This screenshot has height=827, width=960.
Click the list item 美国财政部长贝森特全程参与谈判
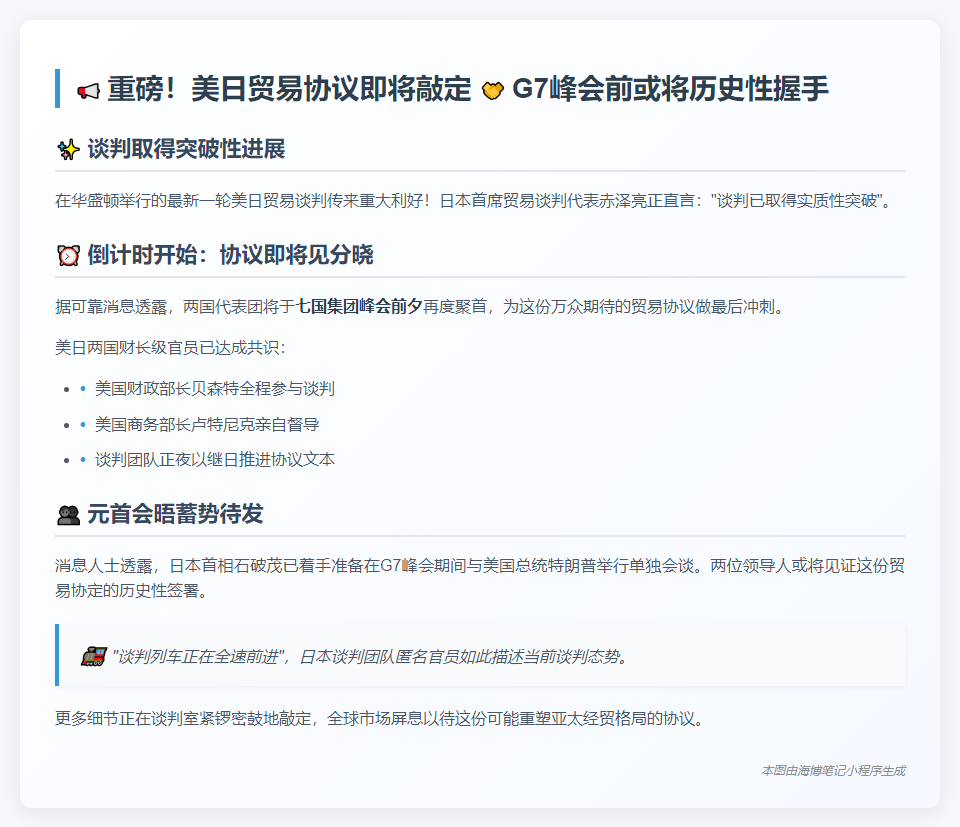coord(214,388)
